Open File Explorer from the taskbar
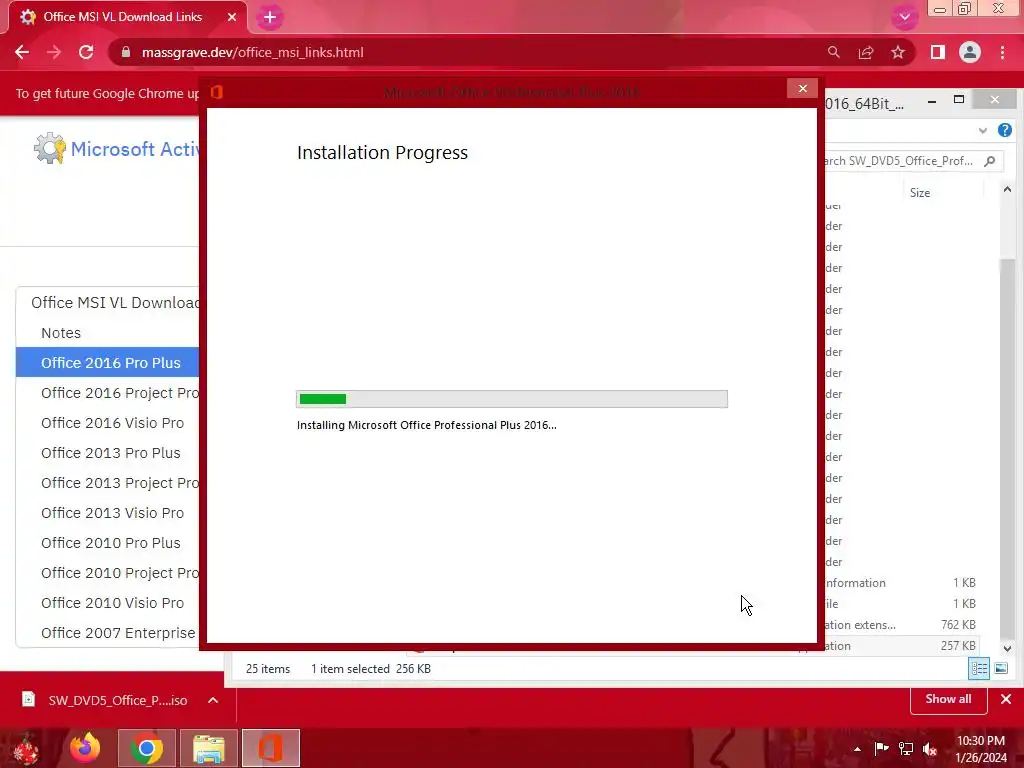 click(208, 748)
